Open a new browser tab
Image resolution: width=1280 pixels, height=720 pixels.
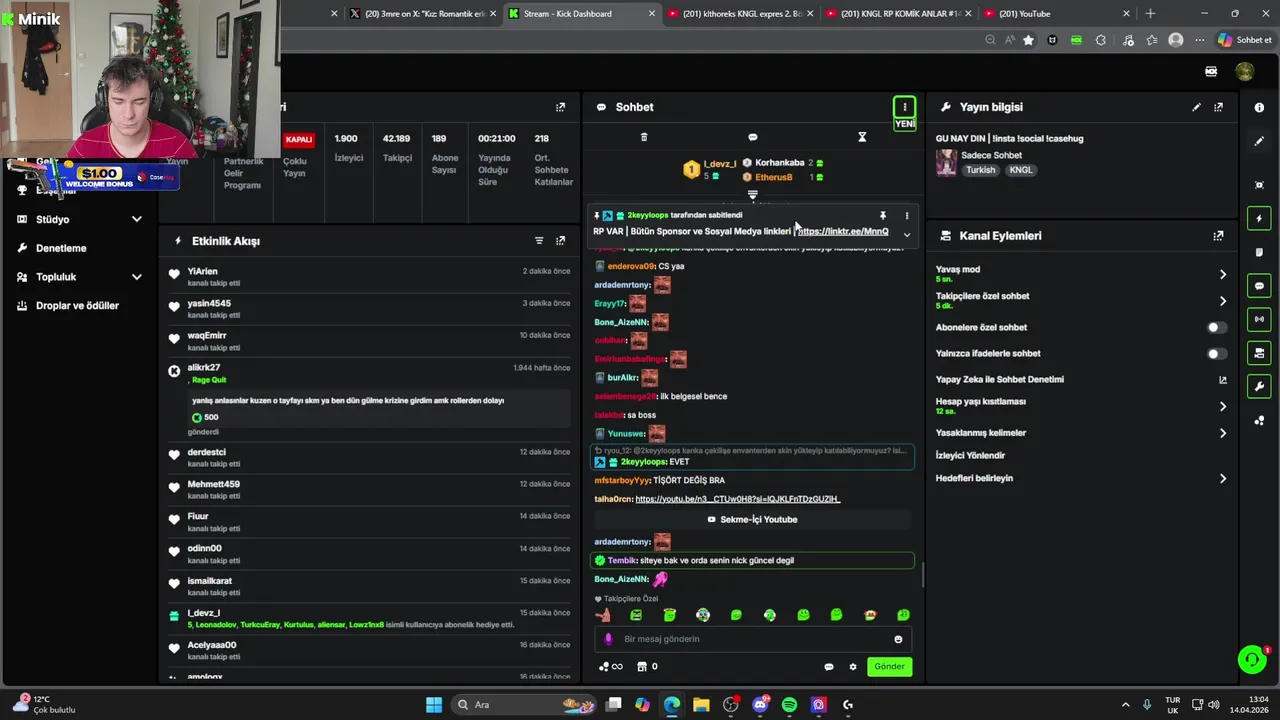pos(1150,14)
